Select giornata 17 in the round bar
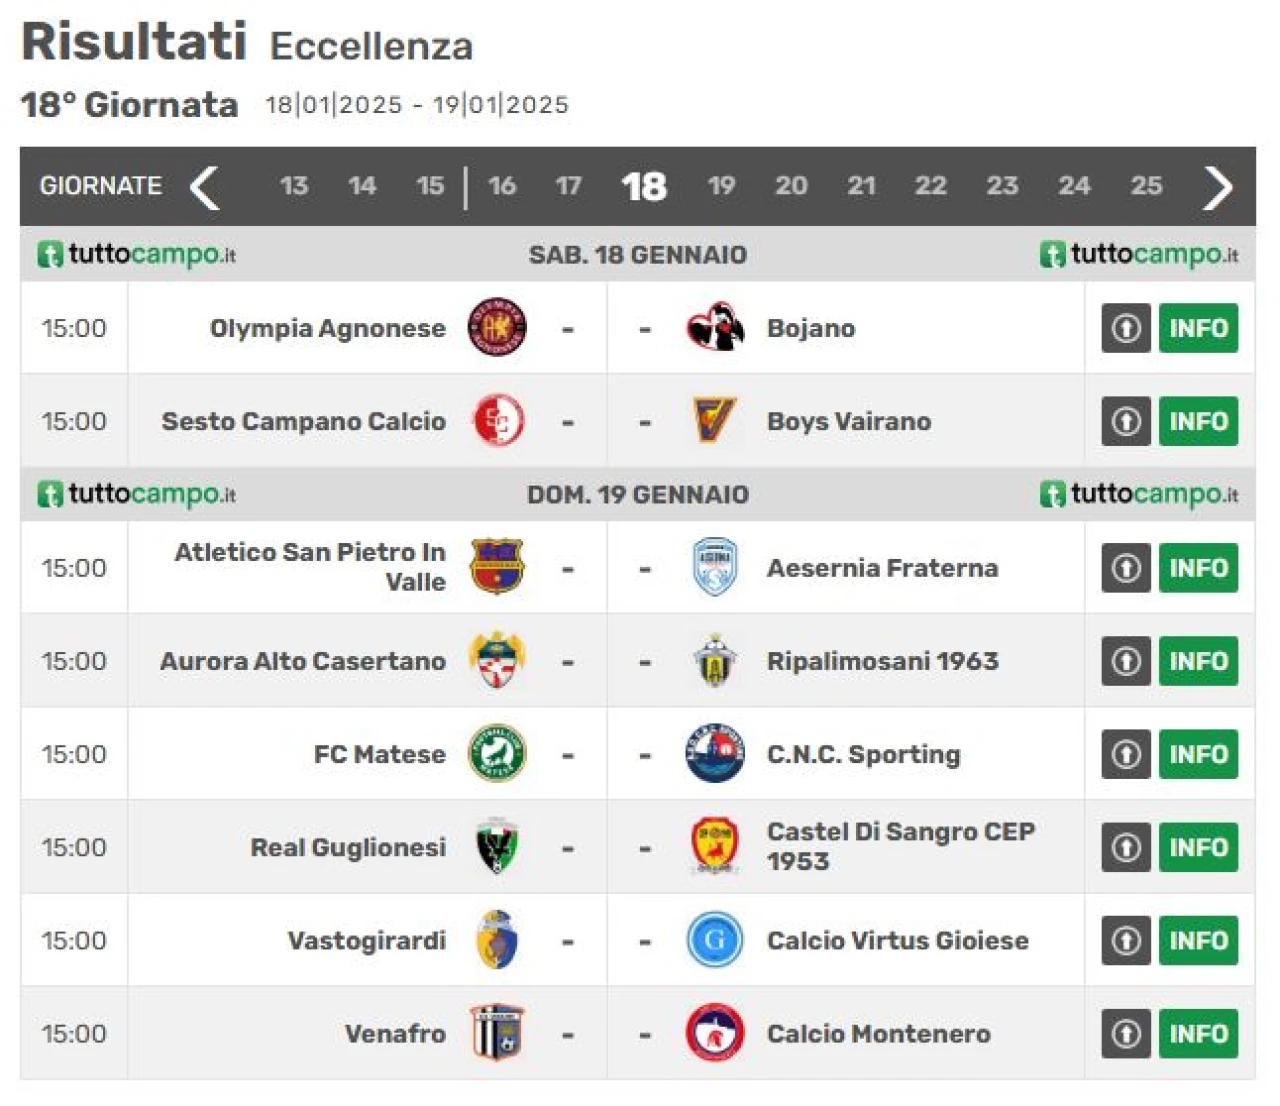 click(x=568, y=186)
